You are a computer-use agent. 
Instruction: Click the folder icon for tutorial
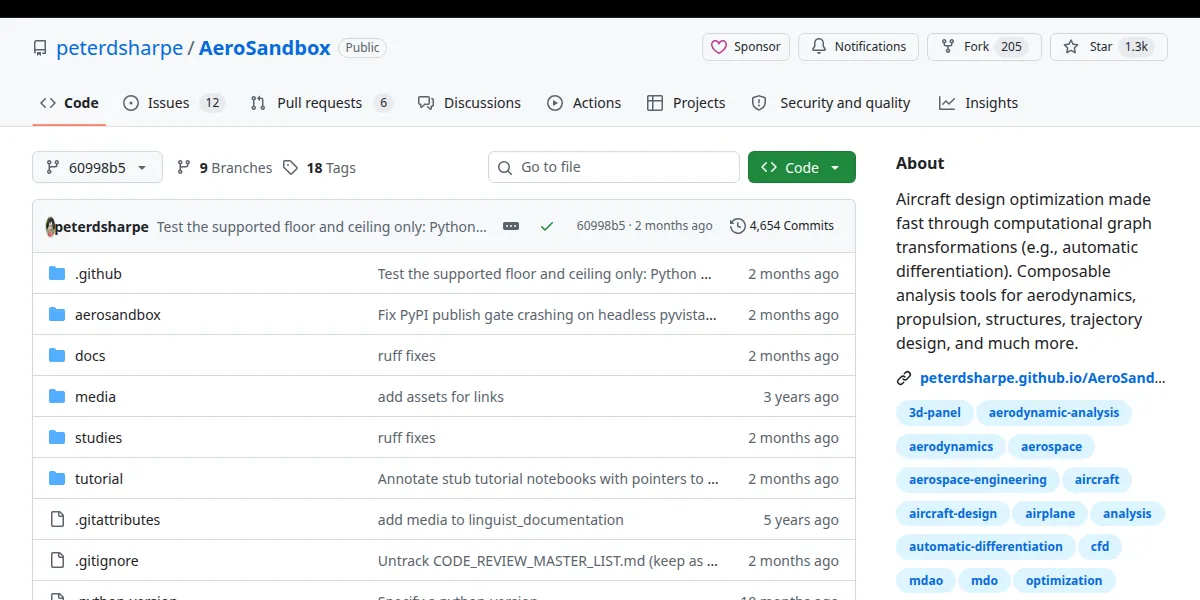pos(57,479)
